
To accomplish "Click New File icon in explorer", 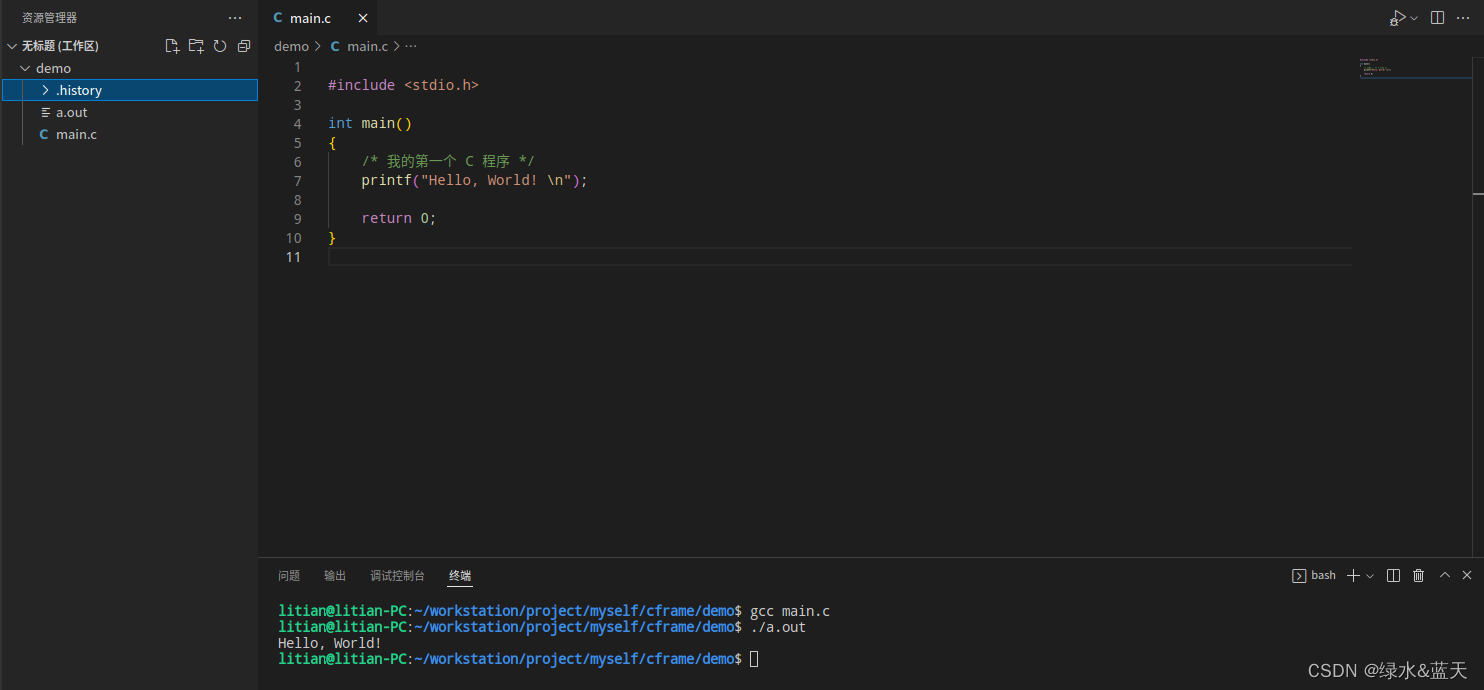I will pos(172,46).
